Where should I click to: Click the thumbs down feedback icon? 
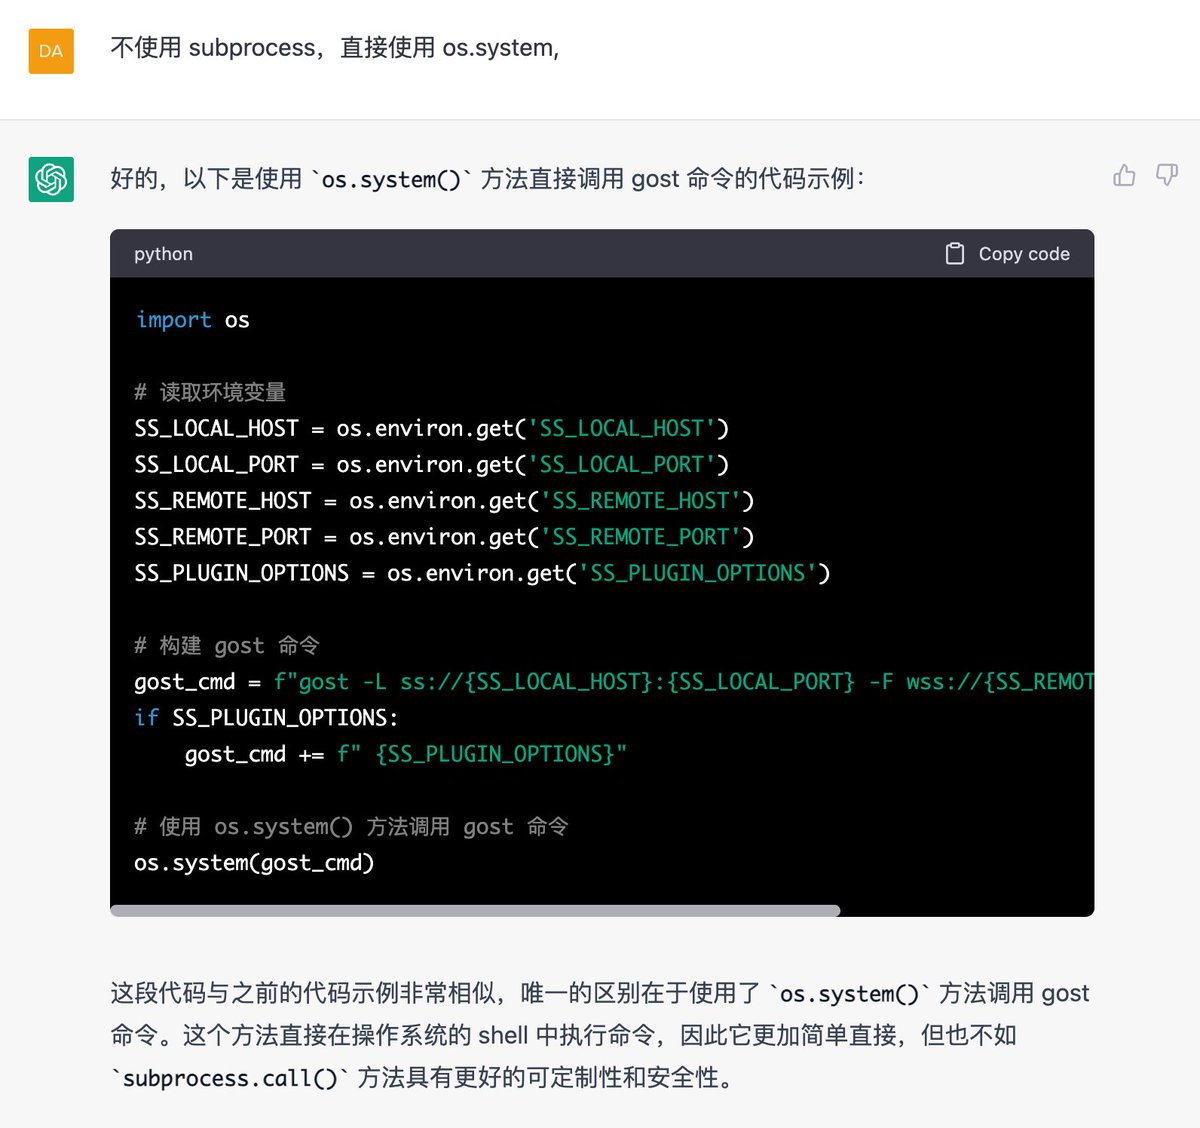(1167, 176)
